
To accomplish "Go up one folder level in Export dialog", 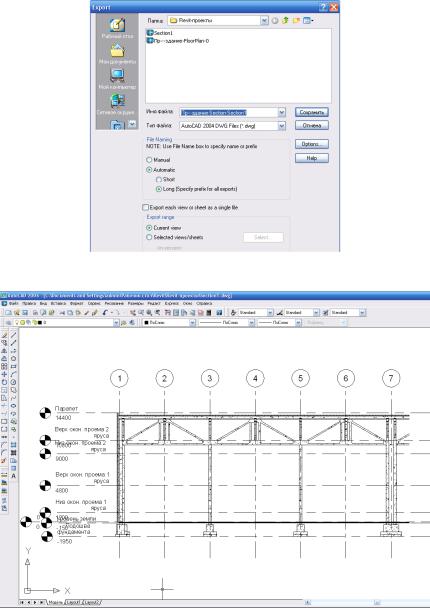I will point(285,21).
